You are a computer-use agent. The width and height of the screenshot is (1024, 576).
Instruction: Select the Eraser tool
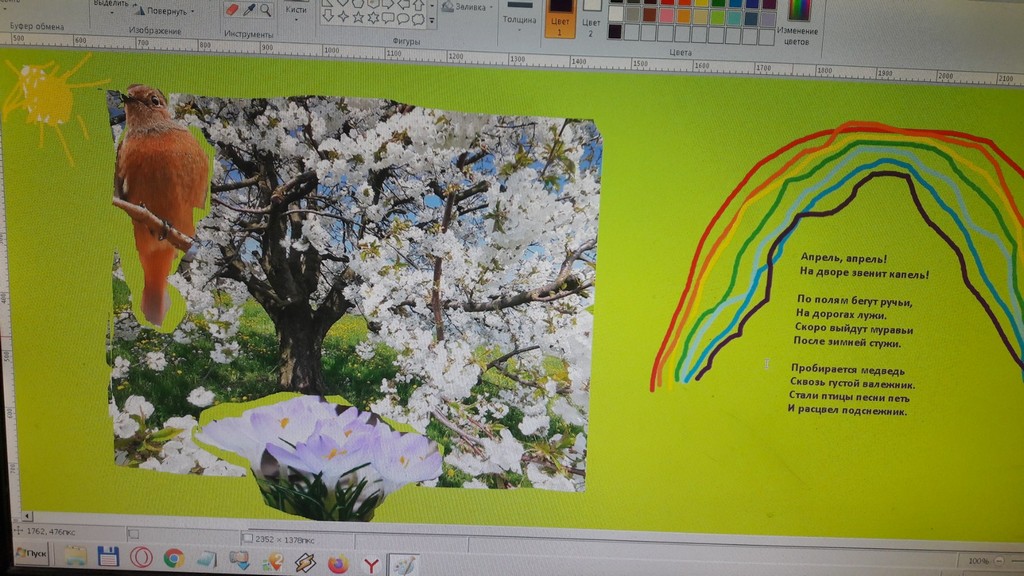(x=232, y=9)
